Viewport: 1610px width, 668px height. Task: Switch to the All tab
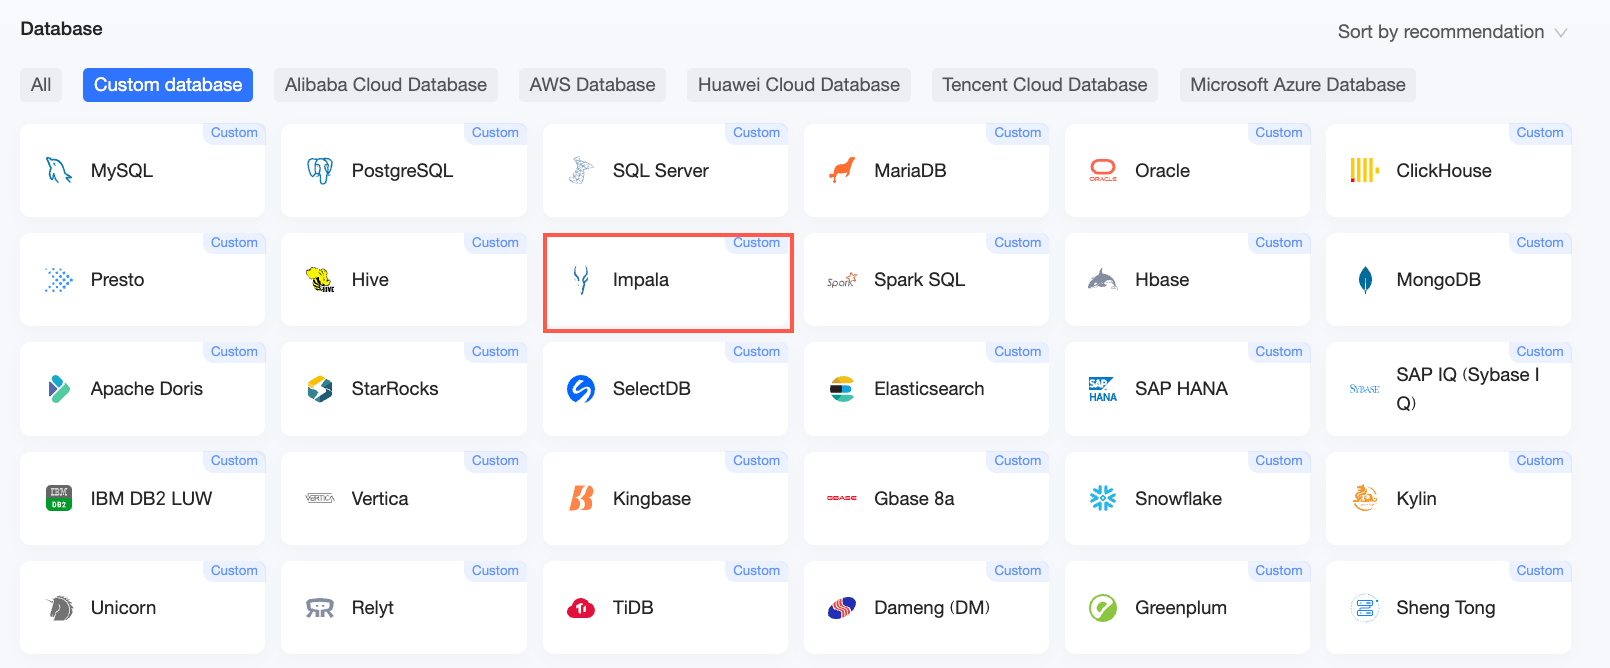click(x=41, y=85)
